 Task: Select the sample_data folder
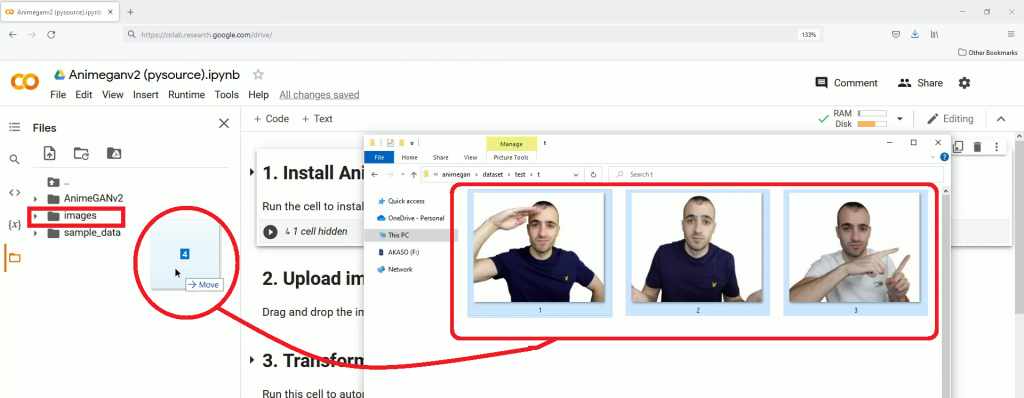point(92,233)
